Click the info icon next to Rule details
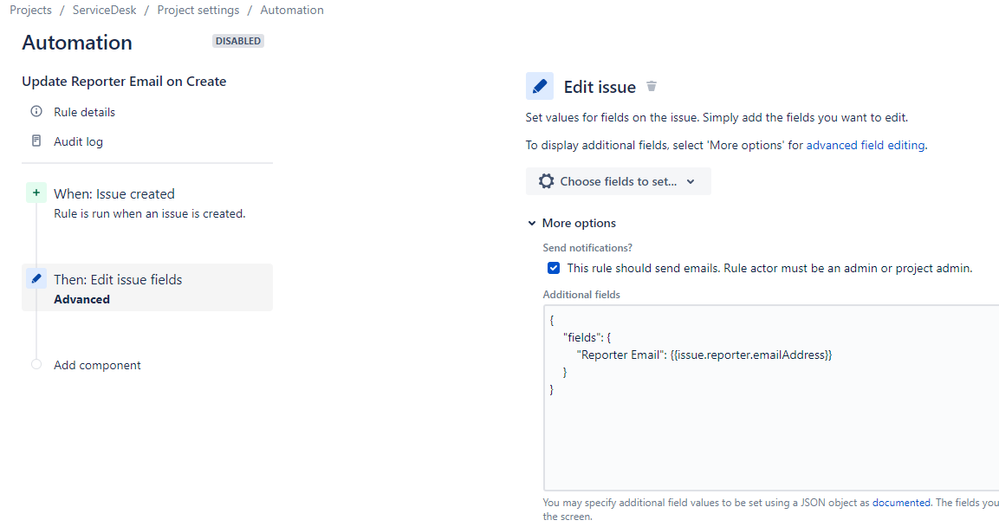 (36, 111)
